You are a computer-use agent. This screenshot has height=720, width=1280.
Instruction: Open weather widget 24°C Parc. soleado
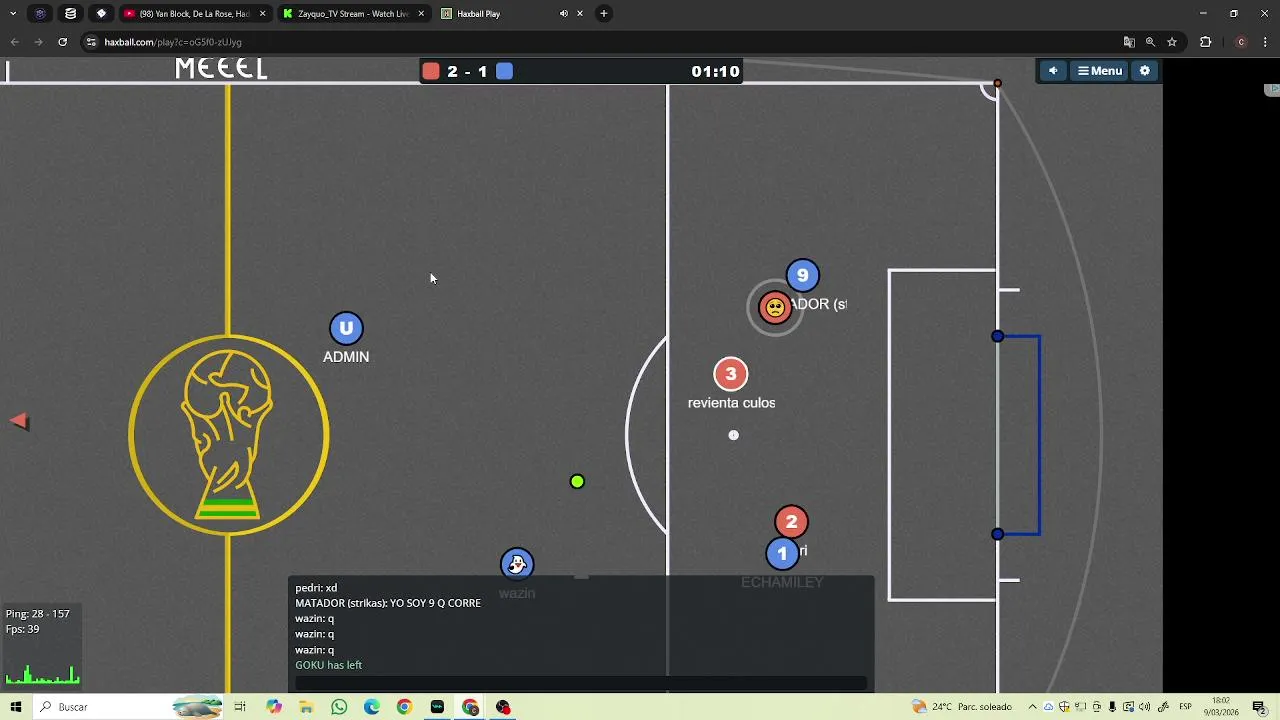point(961,707)
